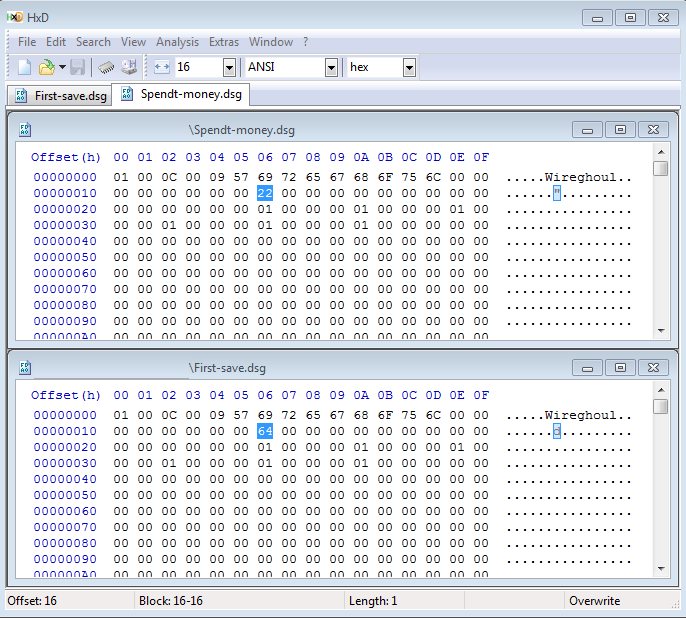The image size is (686, 618).
Task: Open the ANSI charset dropdown
Action: tap(331, 67)
